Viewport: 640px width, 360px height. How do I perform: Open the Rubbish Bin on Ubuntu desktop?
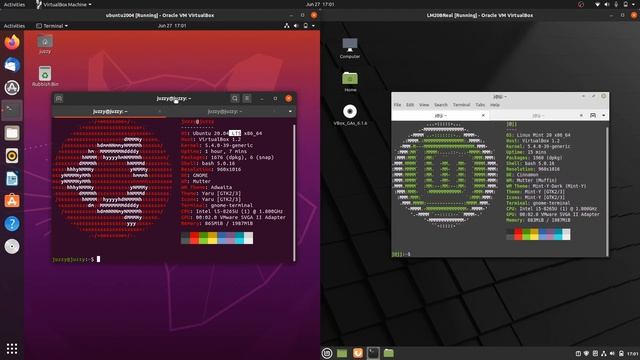point(45,76)
